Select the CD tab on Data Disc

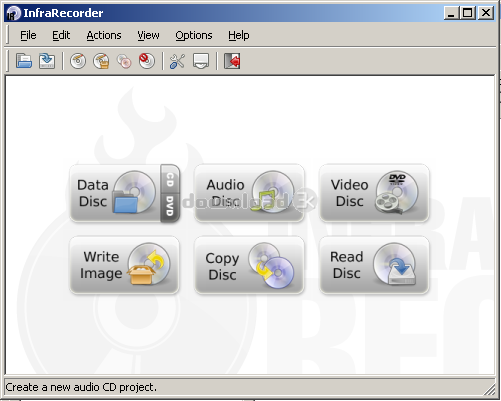click(x=170, y=179)
